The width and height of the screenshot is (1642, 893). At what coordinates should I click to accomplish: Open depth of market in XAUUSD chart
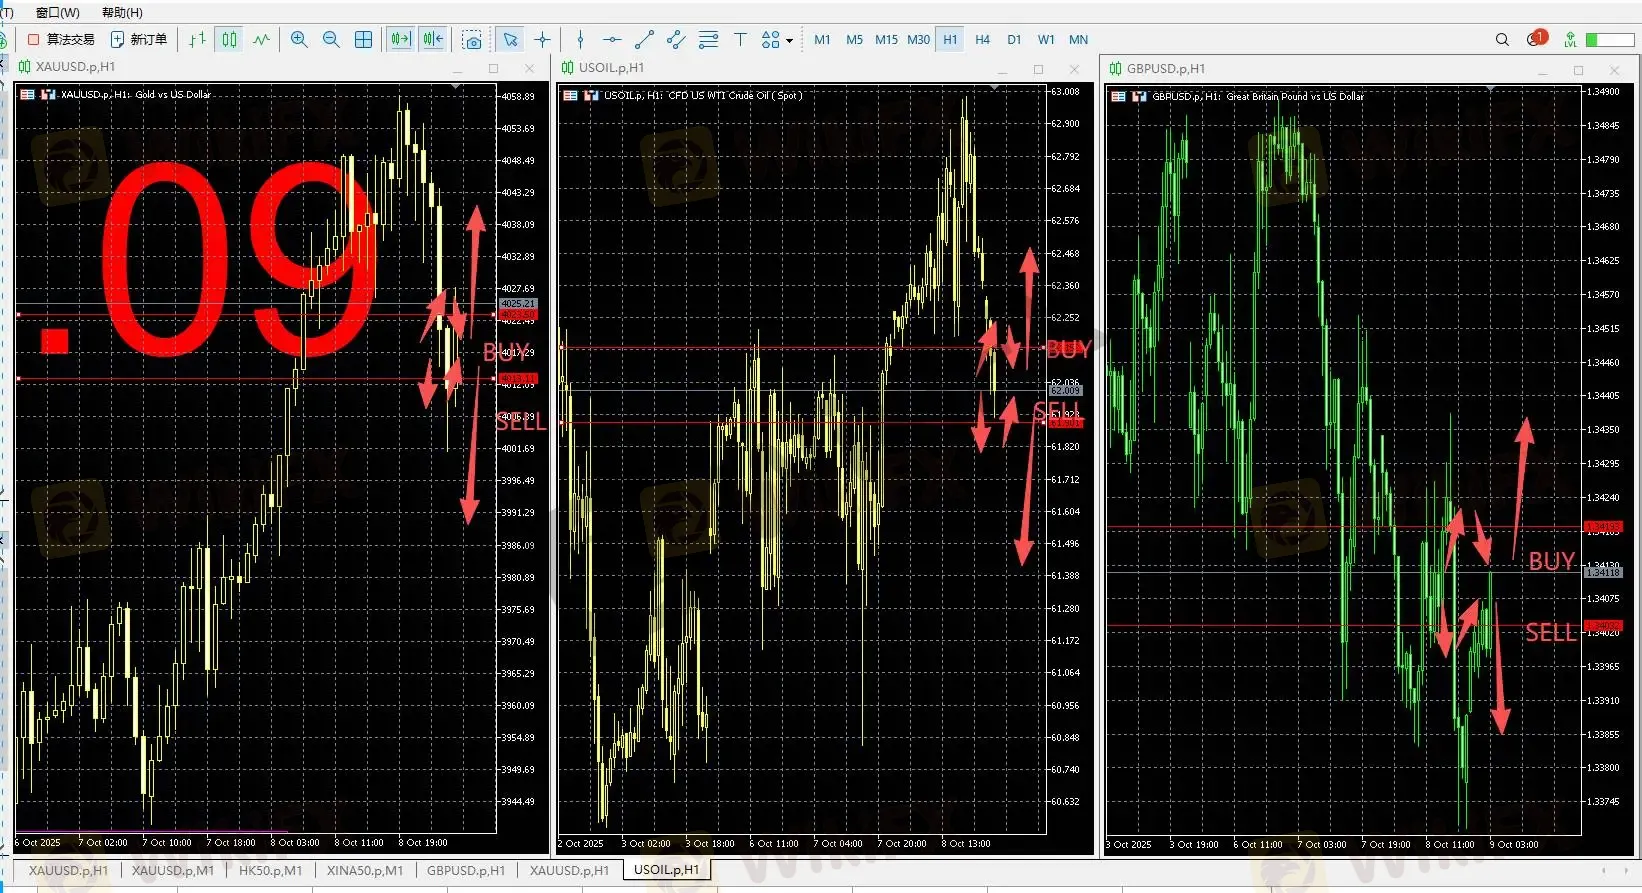(x=48, y=95)
